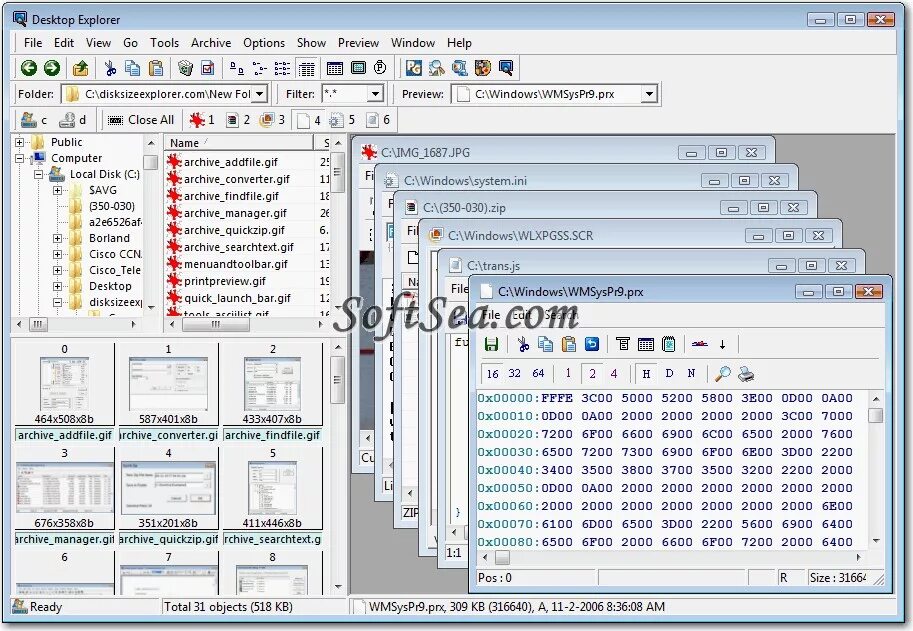Open the Archive menu
The image size is (913, 631).
click(x=211, y=42)
